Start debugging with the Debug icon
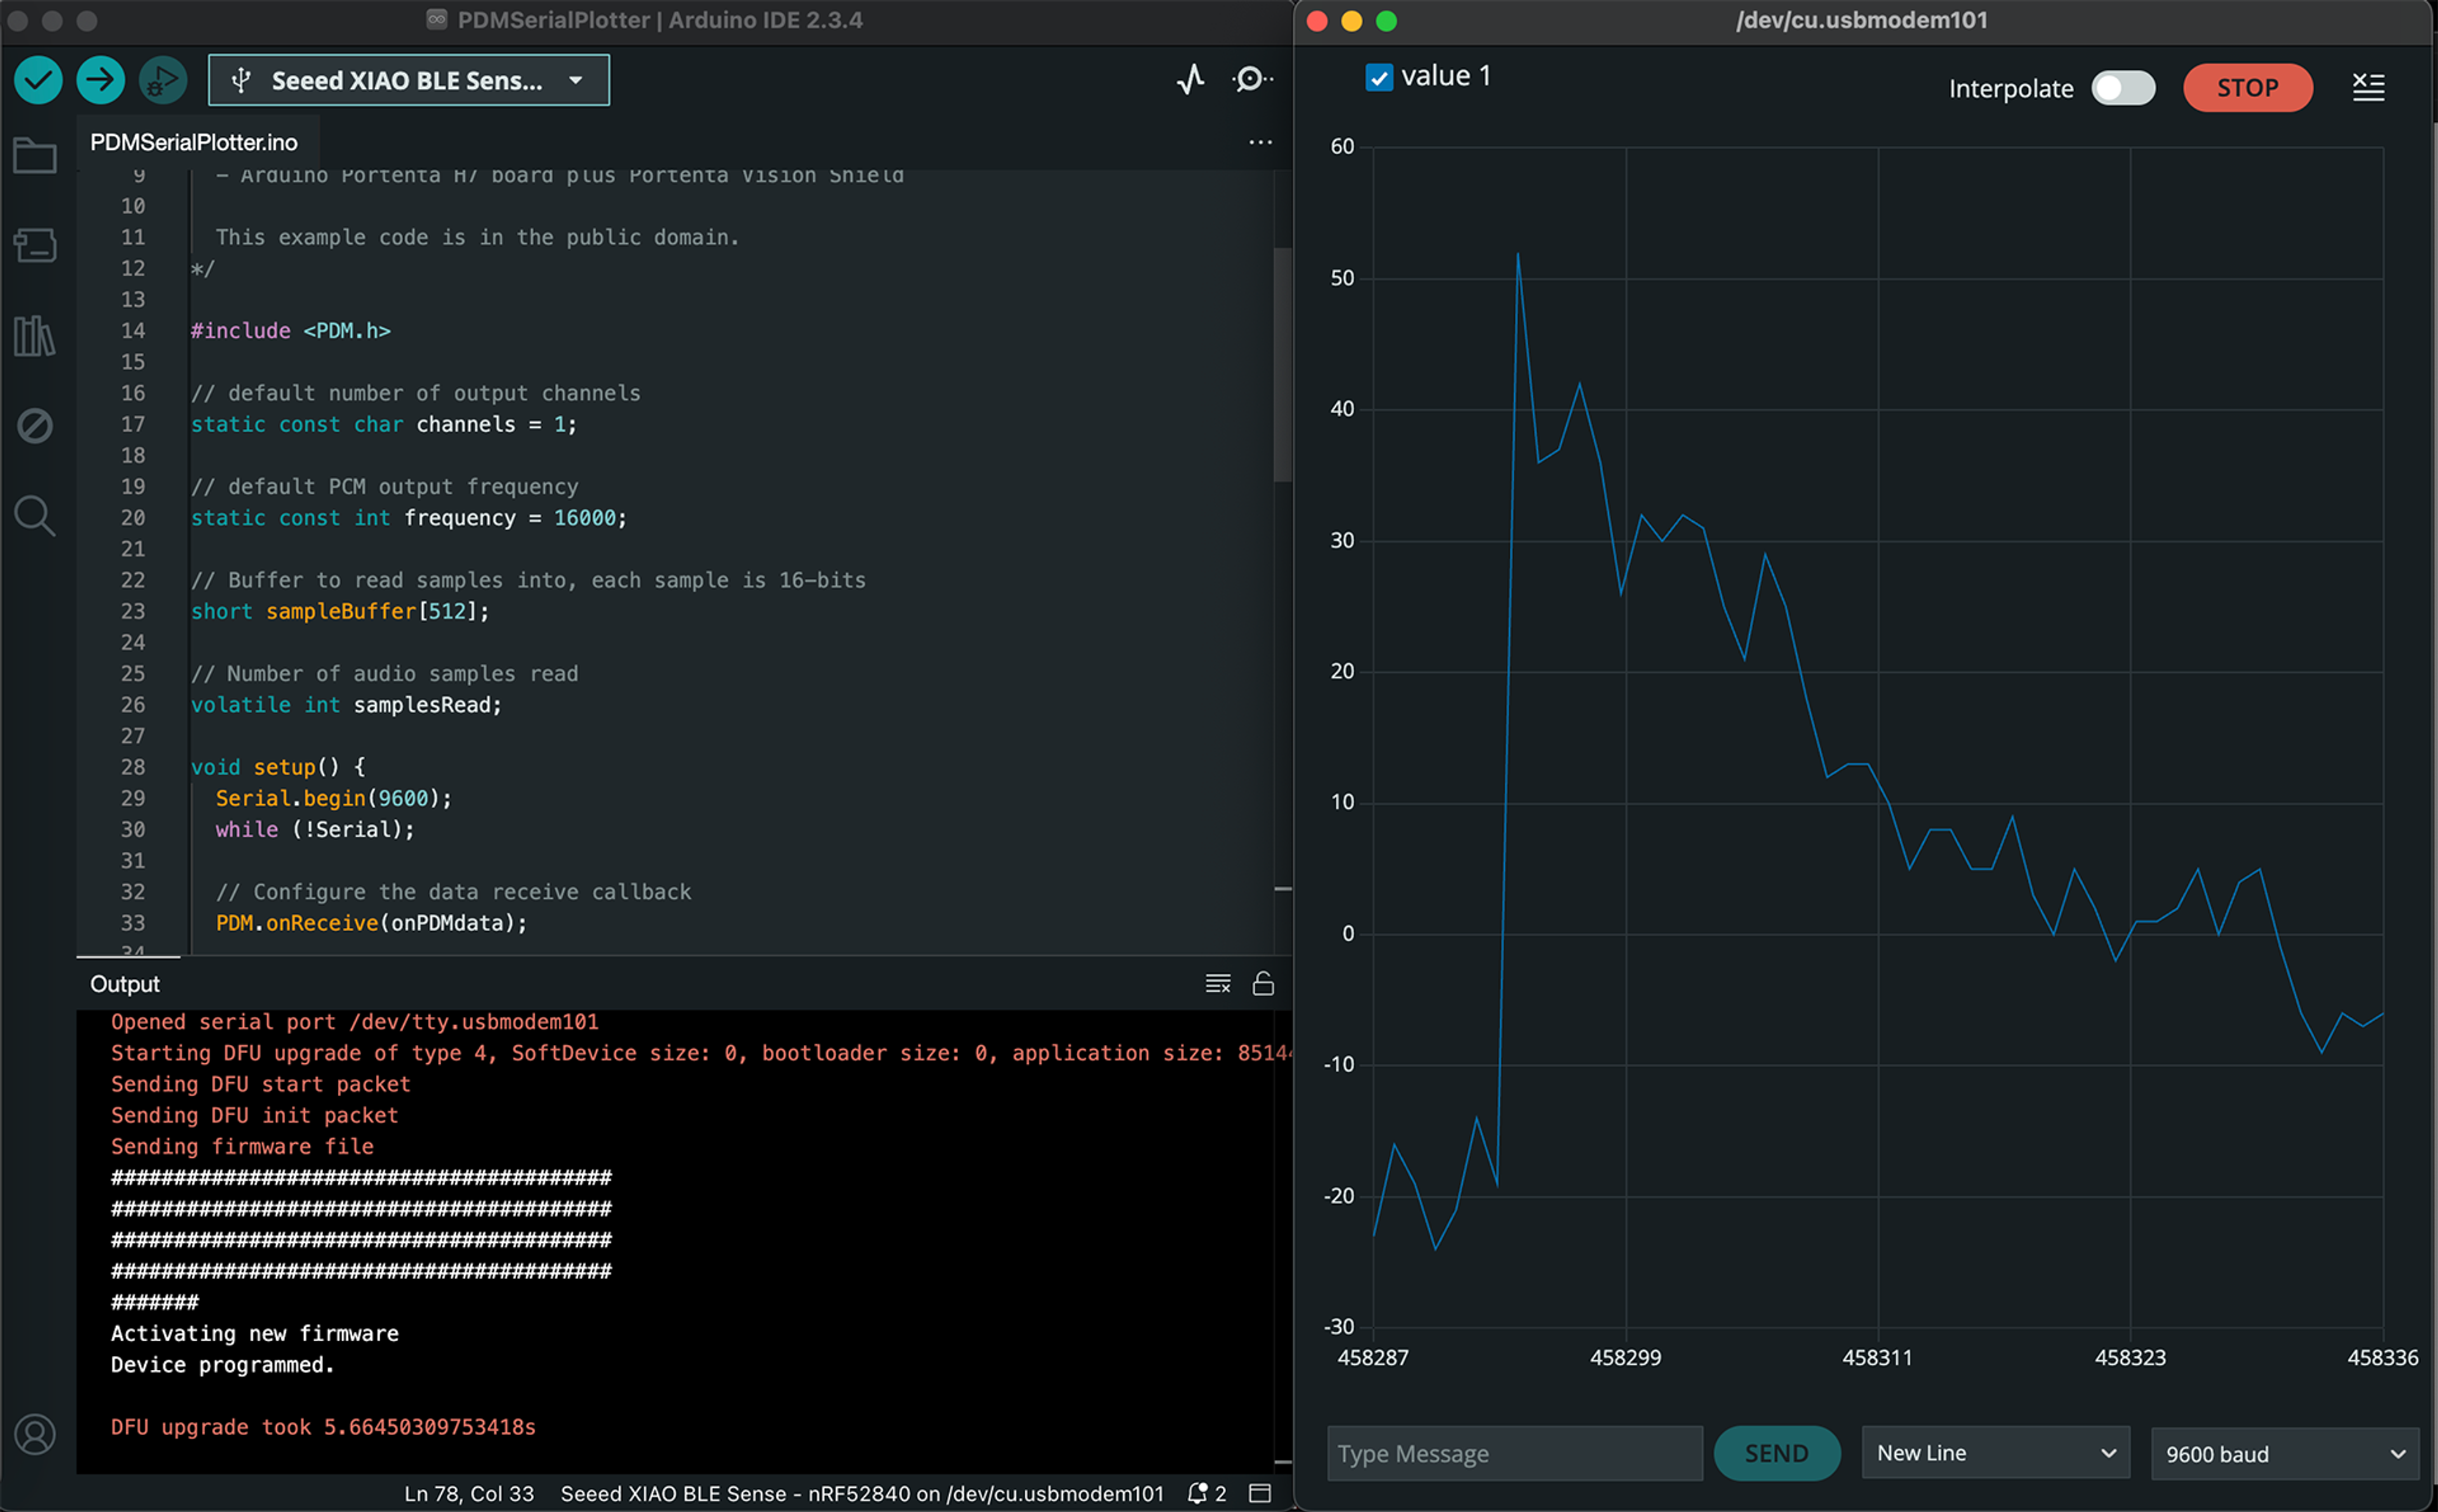2438x1512 pixels. [162, 80]
